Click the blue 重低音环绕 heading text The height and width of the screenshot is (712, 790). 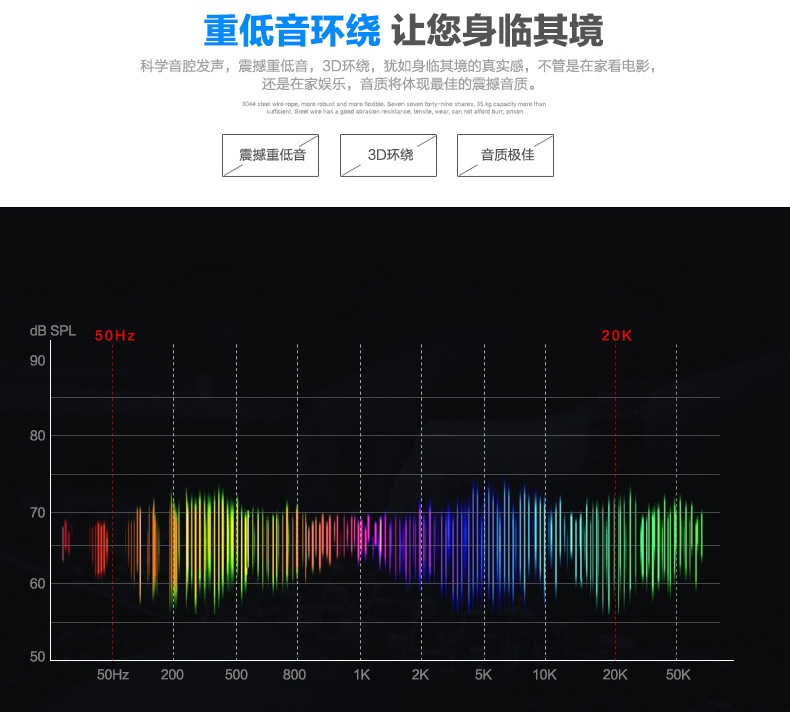coord(292,31)
